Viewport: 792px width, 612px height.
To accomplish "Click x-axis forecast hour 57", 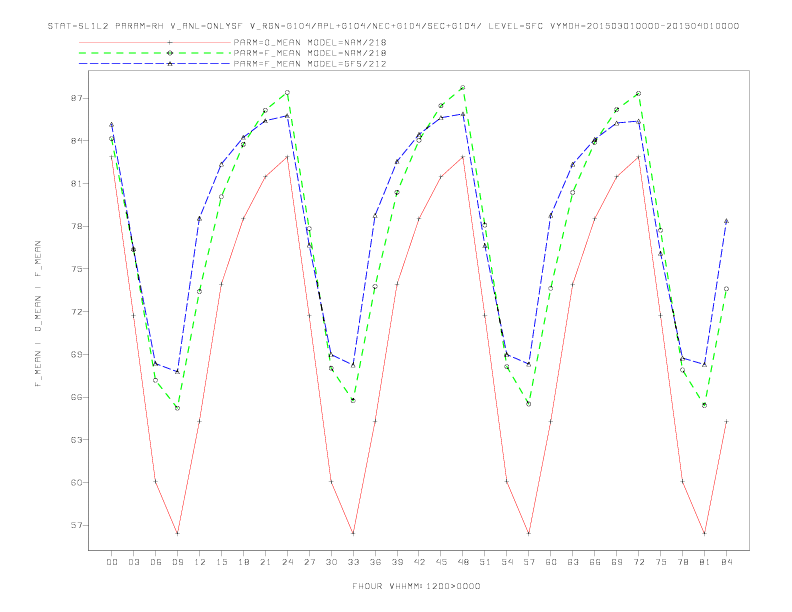I will pyautogui.click(x=529, y=562).
